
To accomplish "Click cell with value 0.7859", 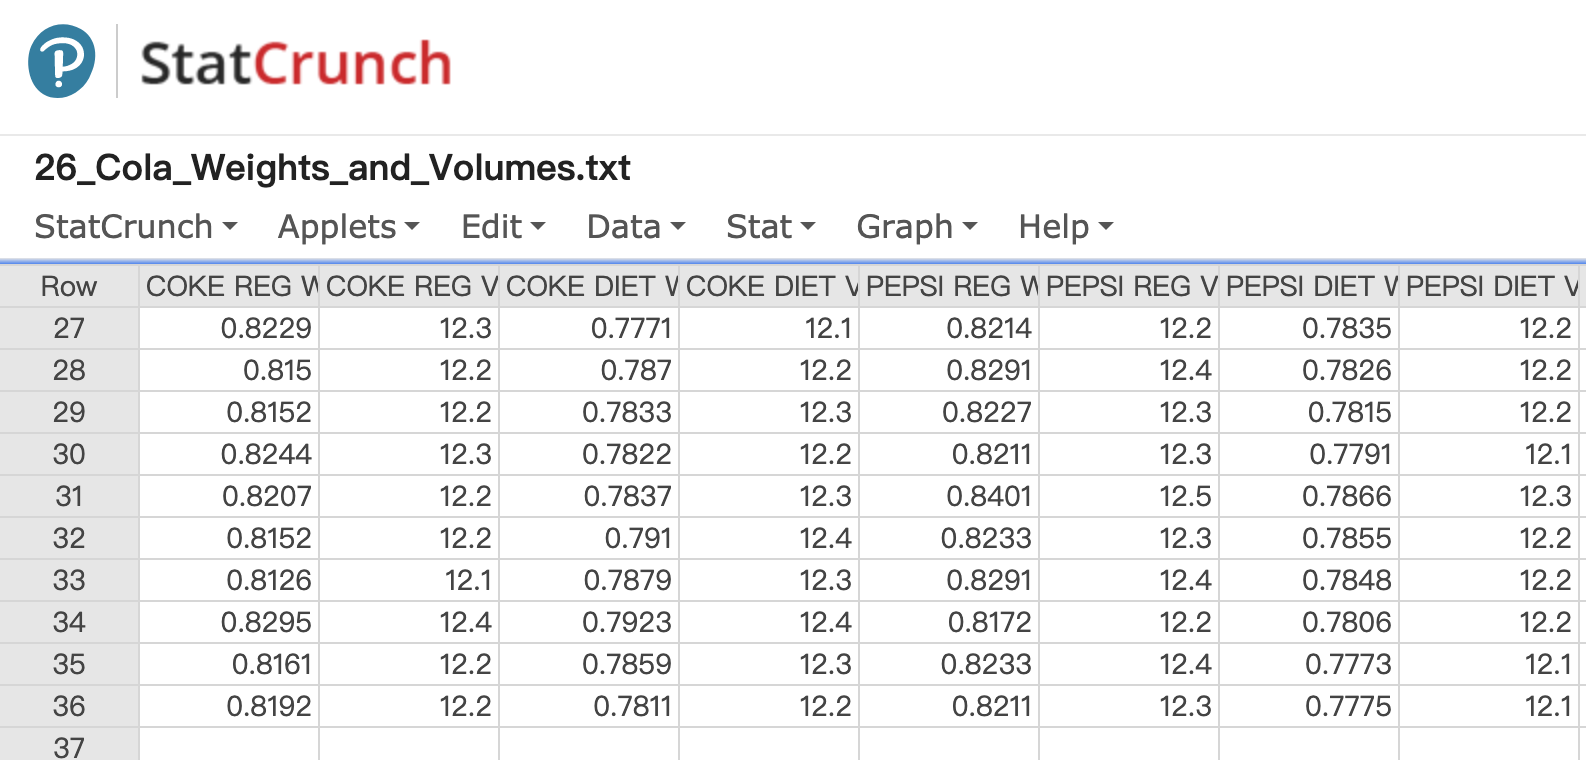I will [x=589, y=664].
